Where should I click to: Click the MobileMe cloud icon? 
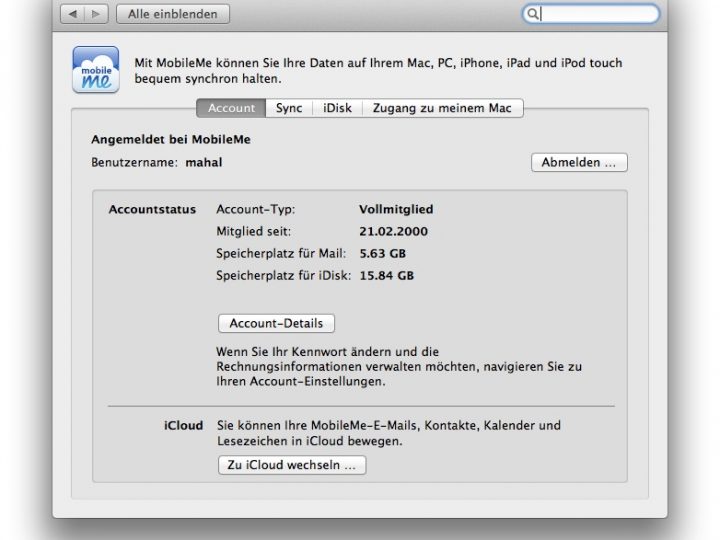pos(96,69)
